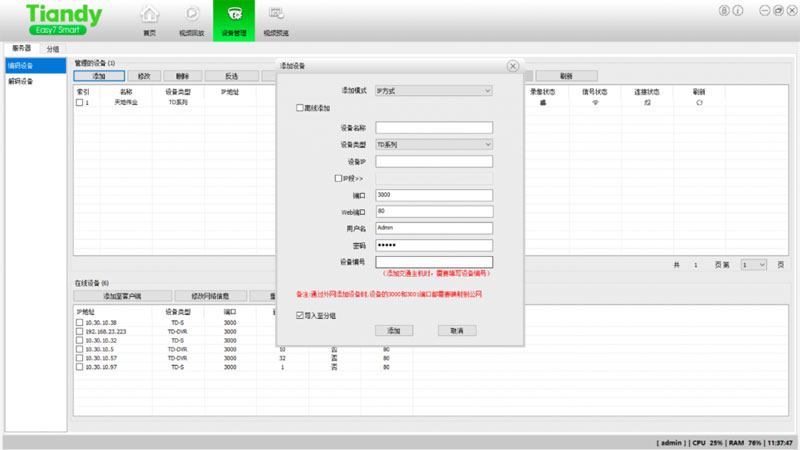This screenshot has width=800, height=450.
Task: Close the Add Device dialog with X icon
Action: [512, 66]
